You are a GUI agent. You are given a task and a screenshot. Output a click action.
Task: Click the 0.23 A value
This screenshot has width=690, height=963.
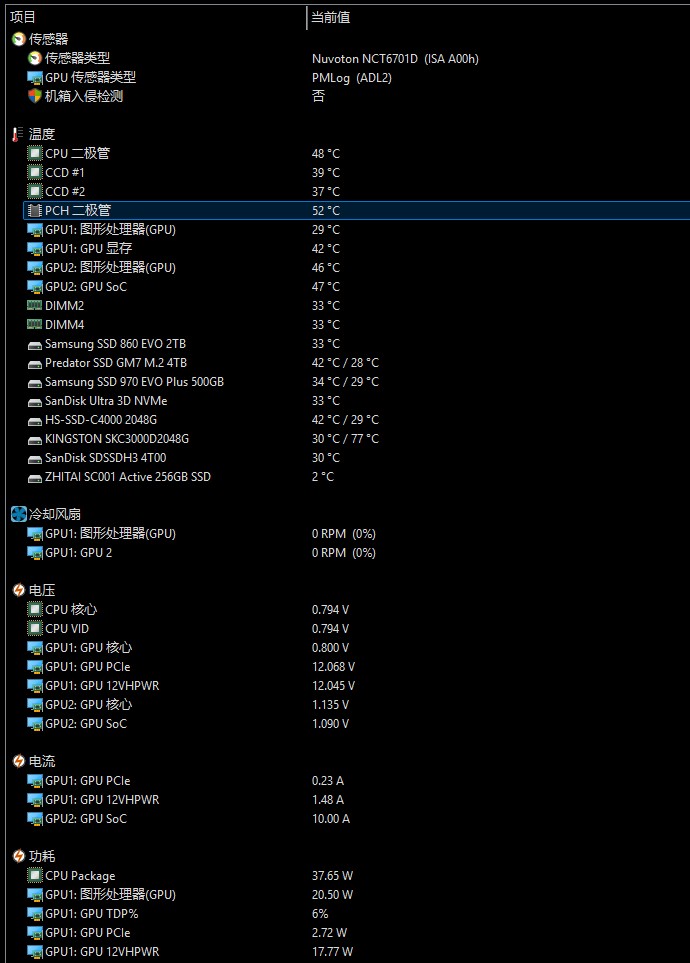click(328, 781)
